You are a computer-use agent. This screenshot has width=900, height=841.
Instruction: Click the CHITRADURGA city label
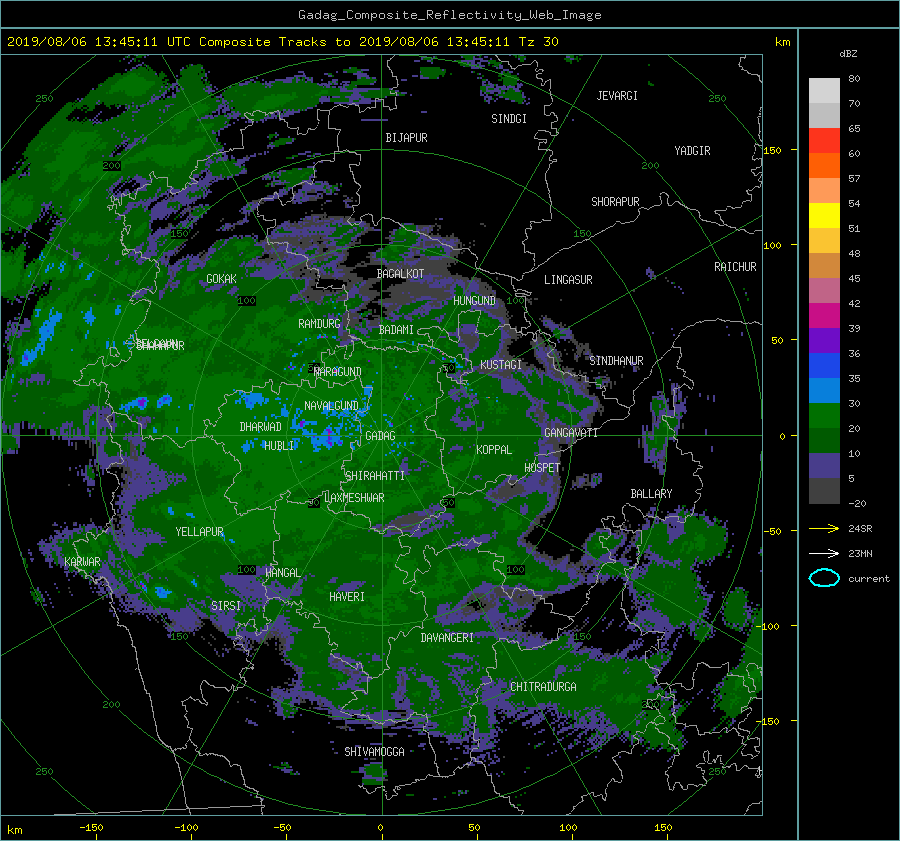(543, 687)
